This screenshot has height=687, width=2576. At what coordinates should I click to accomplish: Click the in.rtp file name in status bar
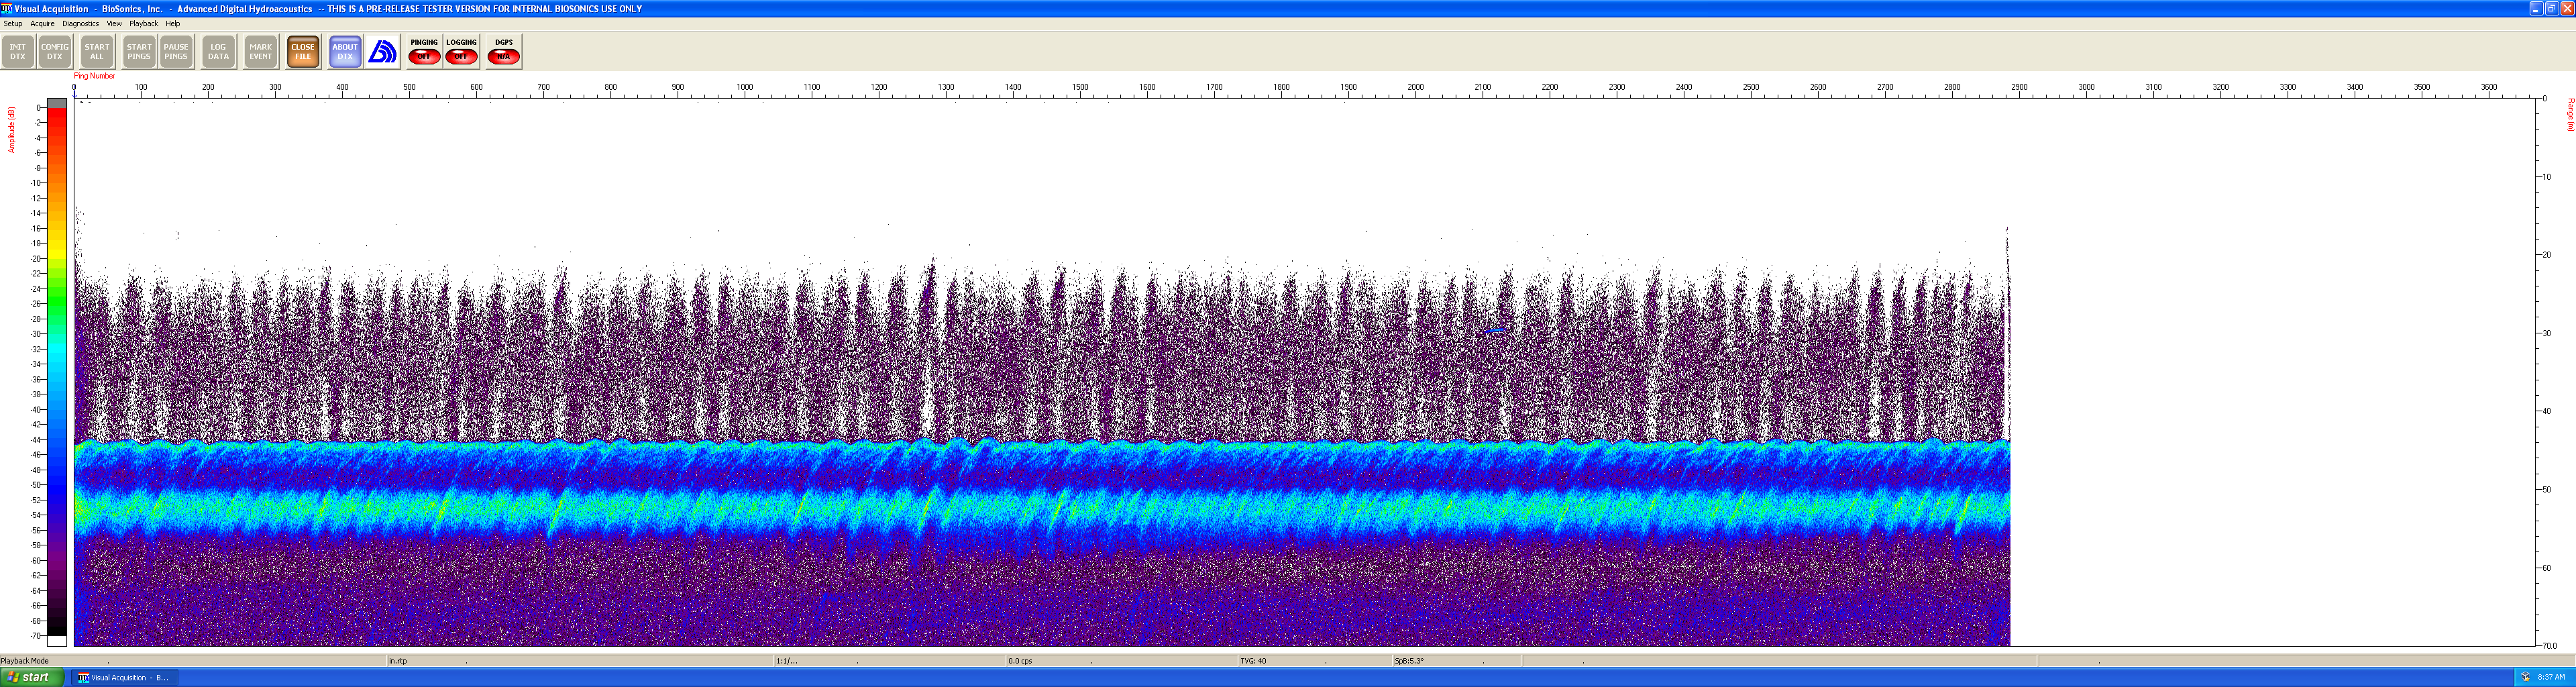point(398,661)
